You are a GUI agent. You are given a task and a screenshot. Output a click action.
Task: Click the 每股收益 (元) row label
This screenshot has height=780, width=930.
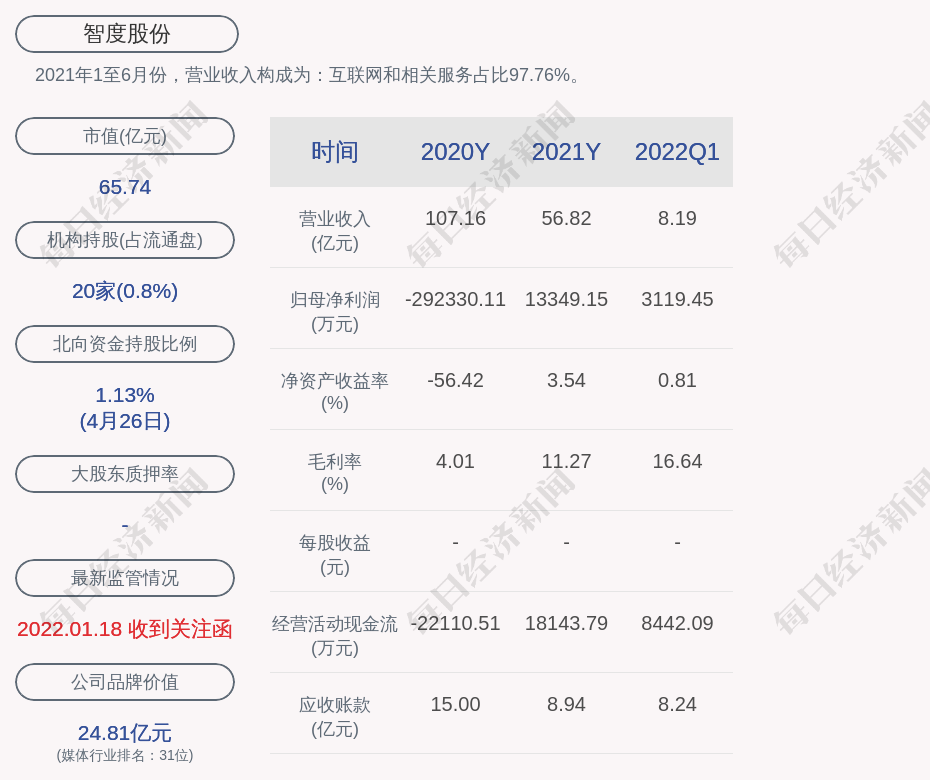pyautogui.click(x=335, y=555)
